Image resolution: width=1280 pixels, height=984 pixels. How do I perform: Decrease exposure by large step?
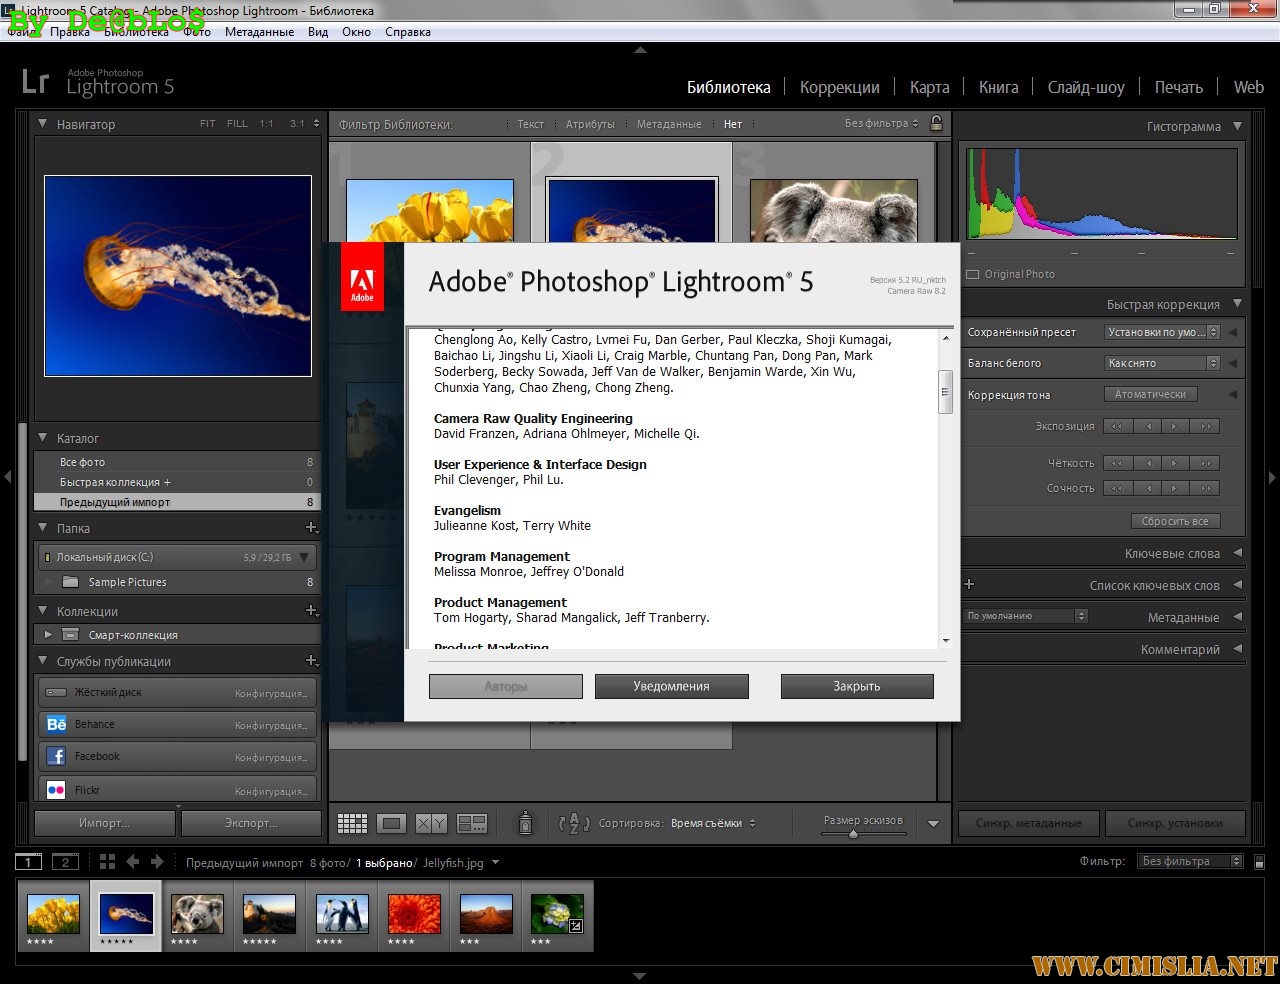(1116, 426)
